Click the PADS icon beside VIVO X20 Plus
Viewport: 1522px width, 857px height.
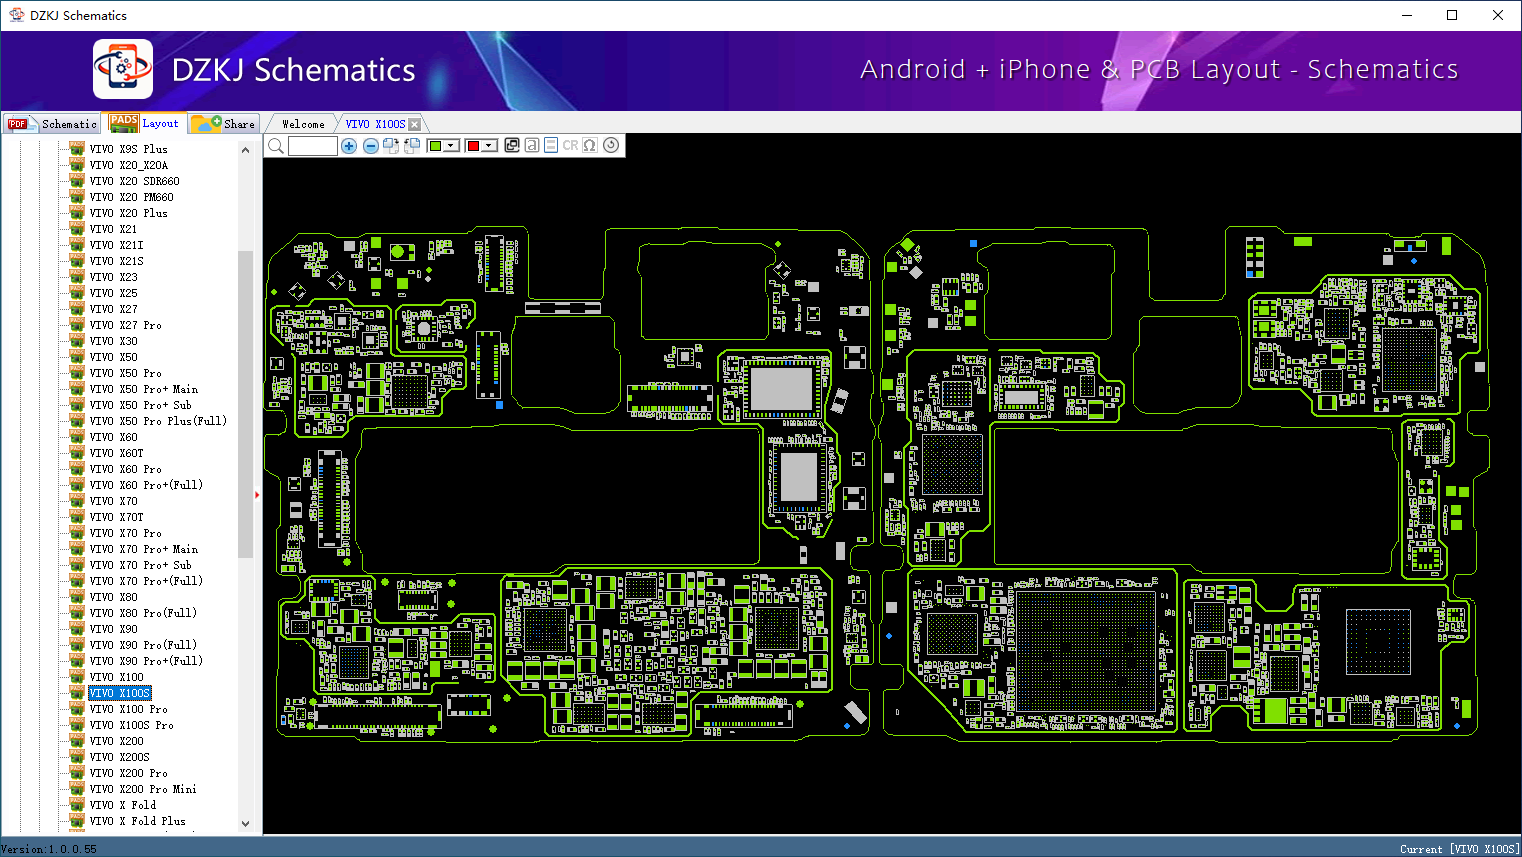[x=77, y=213]
